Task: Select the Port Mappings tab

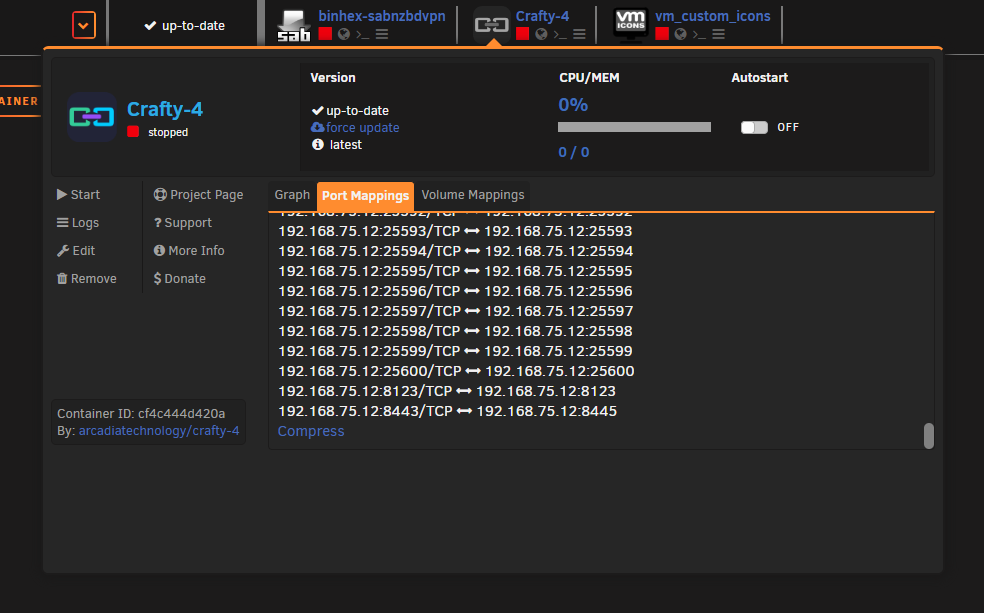Action: 365,196
